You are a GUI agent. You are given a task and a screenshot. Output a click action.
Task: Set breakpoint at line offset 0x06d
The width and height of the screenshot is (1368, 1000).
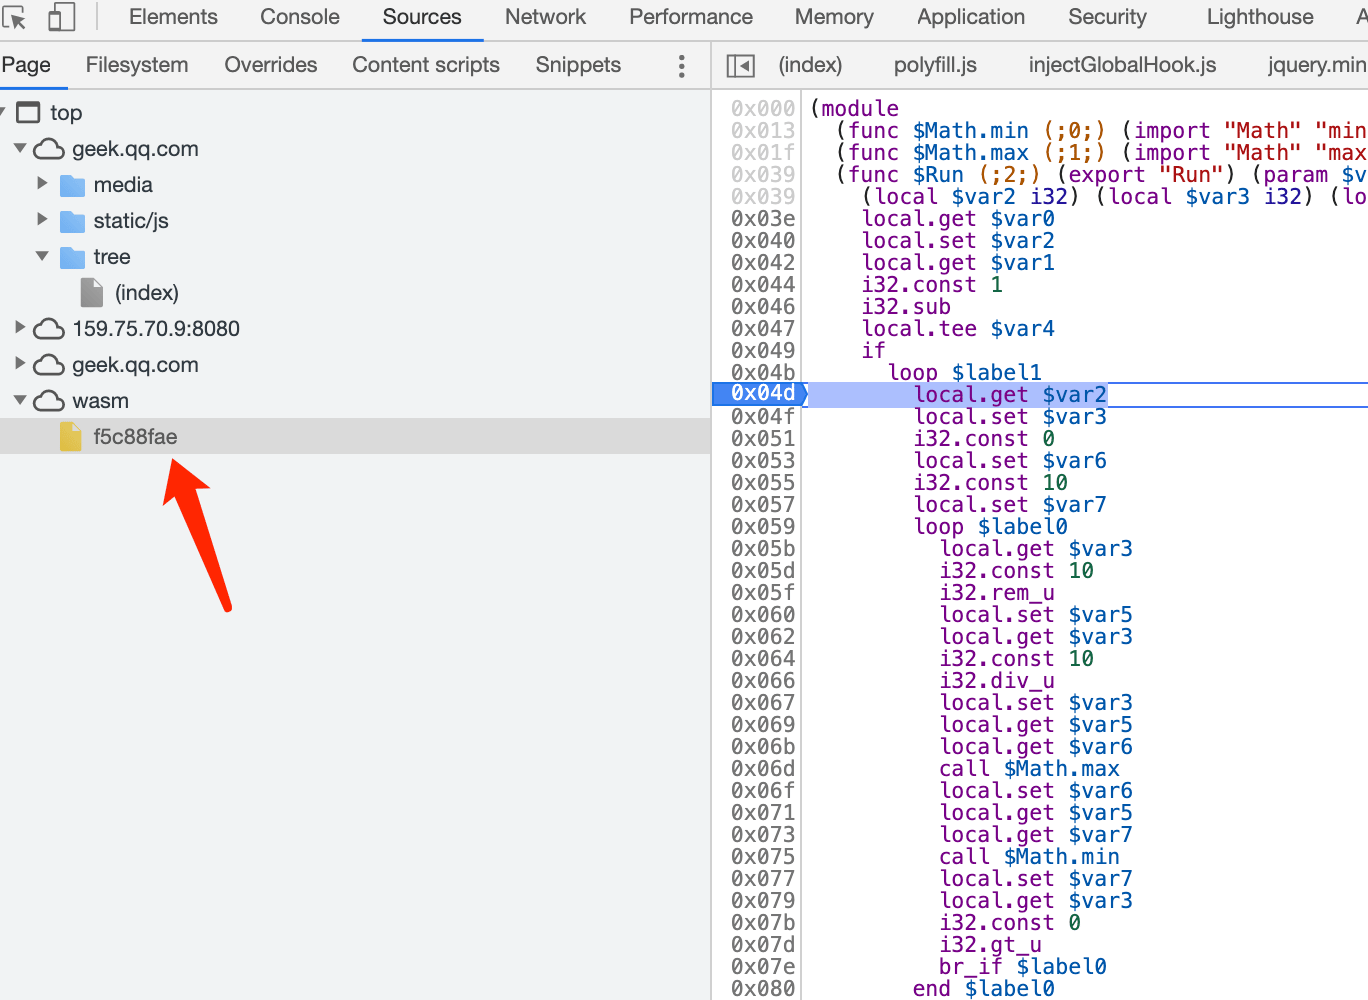[762, 768]
